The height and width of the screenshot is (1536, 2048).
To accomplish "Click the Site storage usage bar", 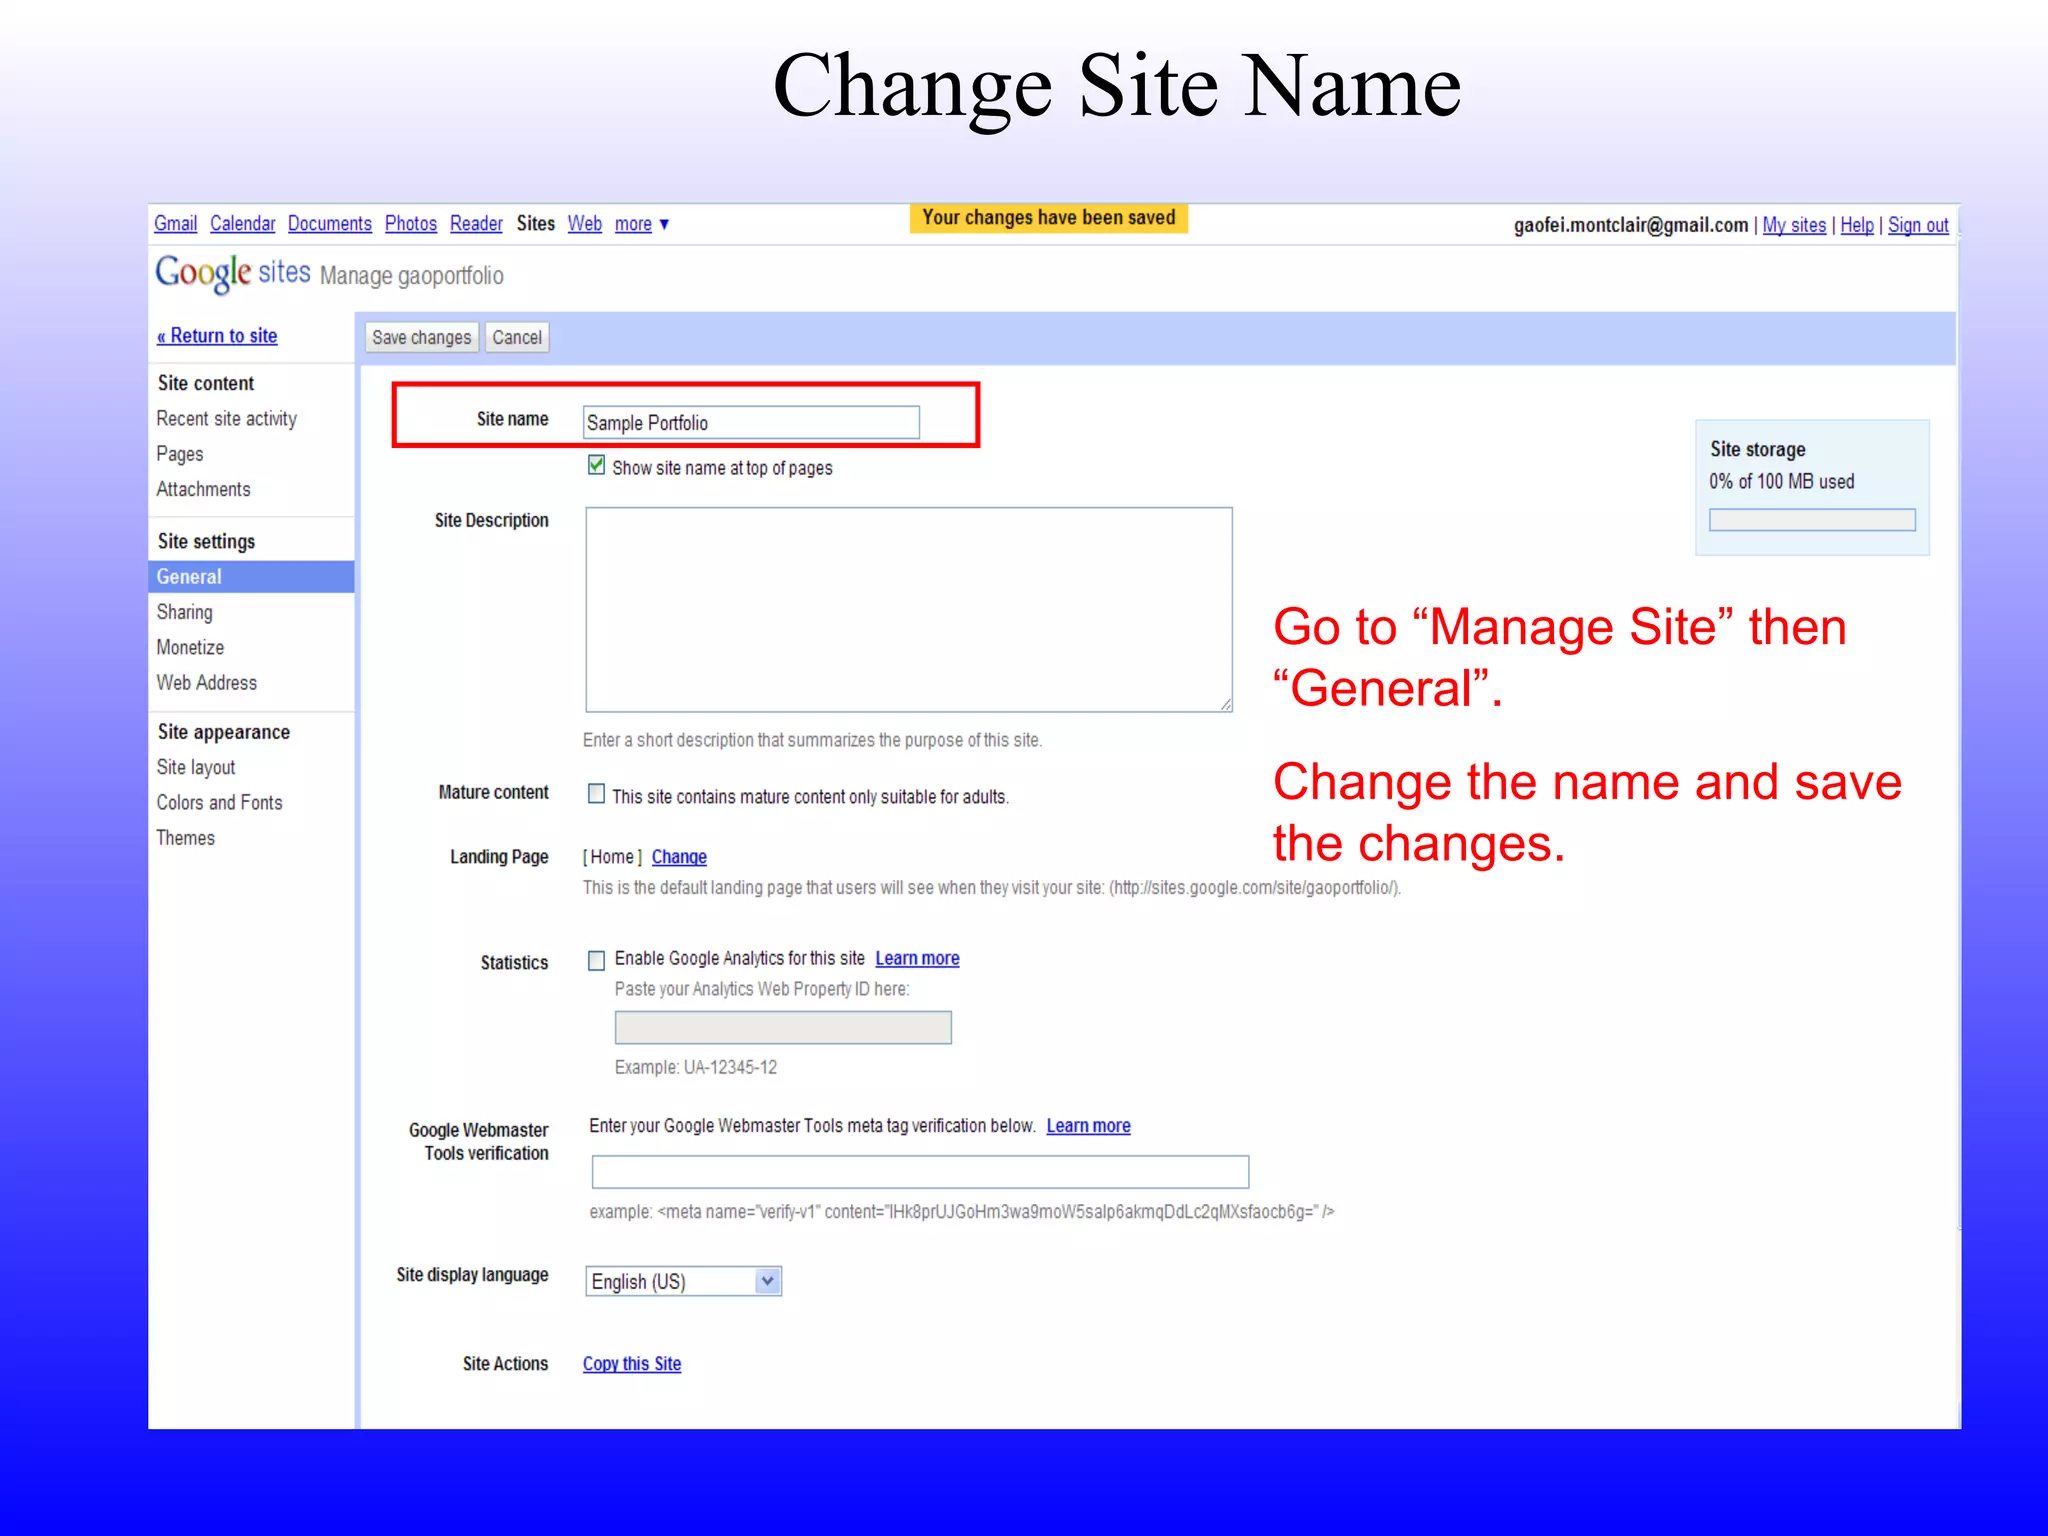I will [x=1812, y=520].
